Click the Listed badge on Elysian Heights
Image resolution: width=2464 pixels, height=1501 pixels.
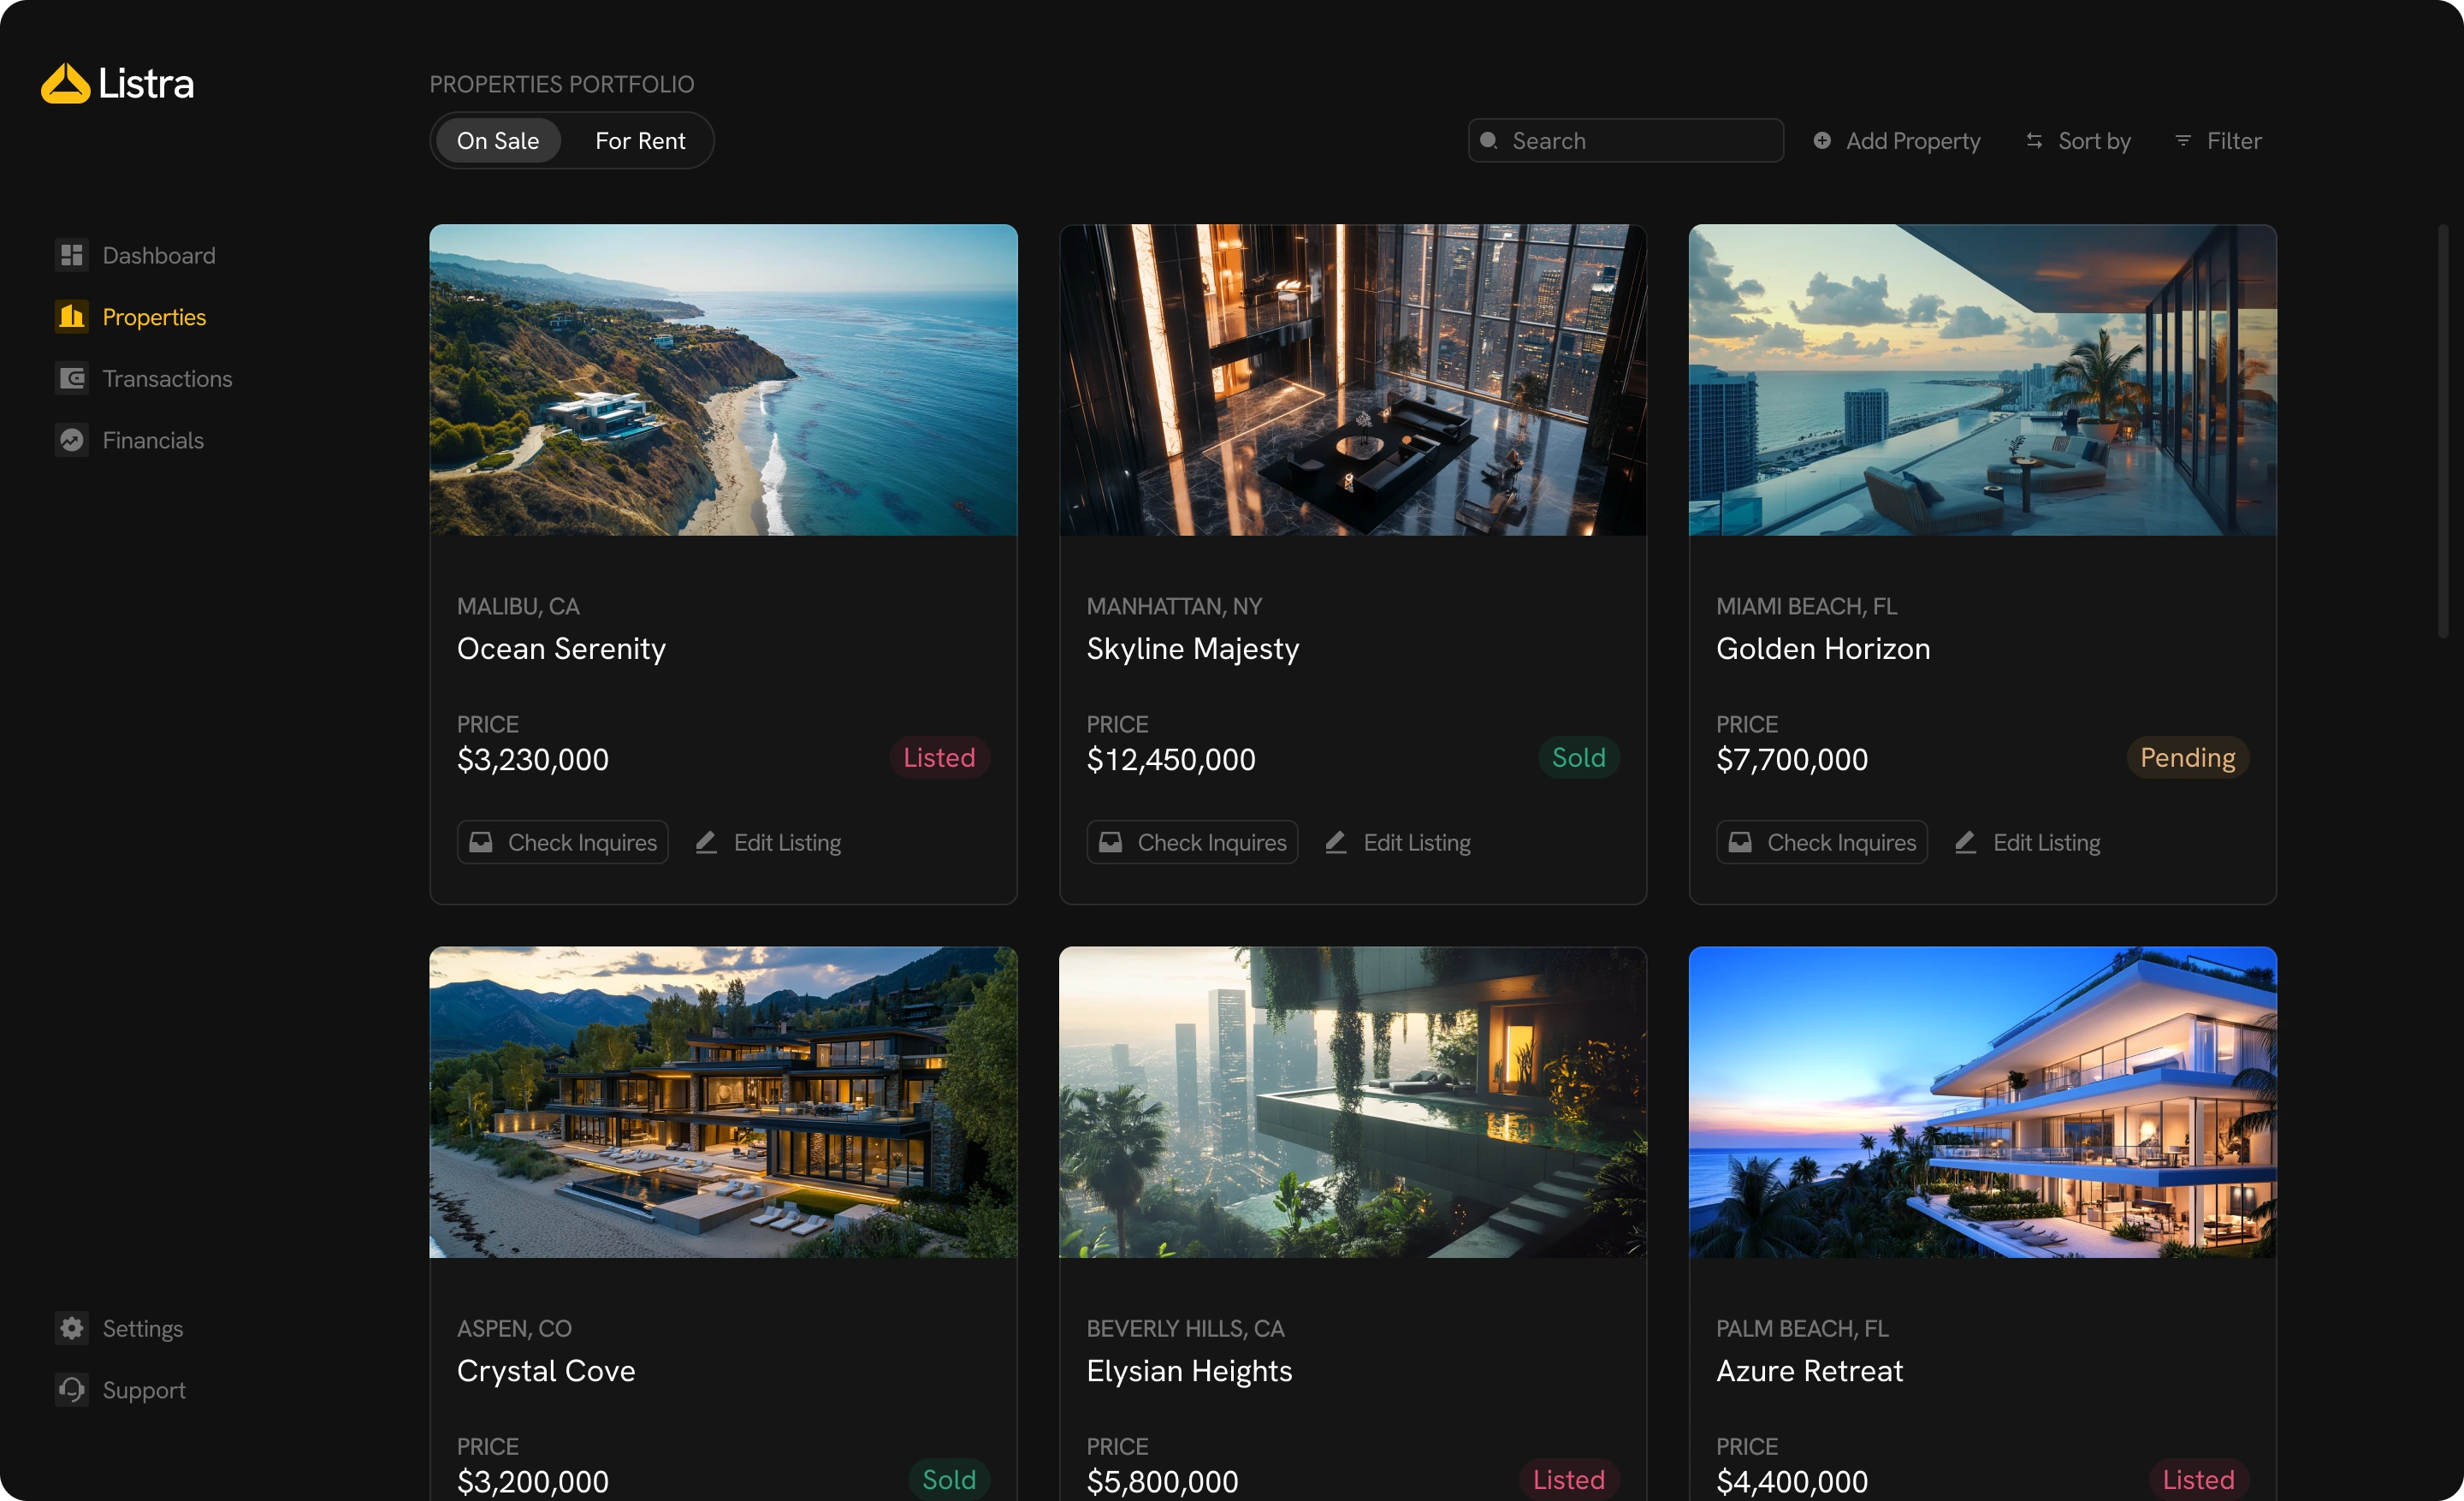click(x=1569, y=1480)
